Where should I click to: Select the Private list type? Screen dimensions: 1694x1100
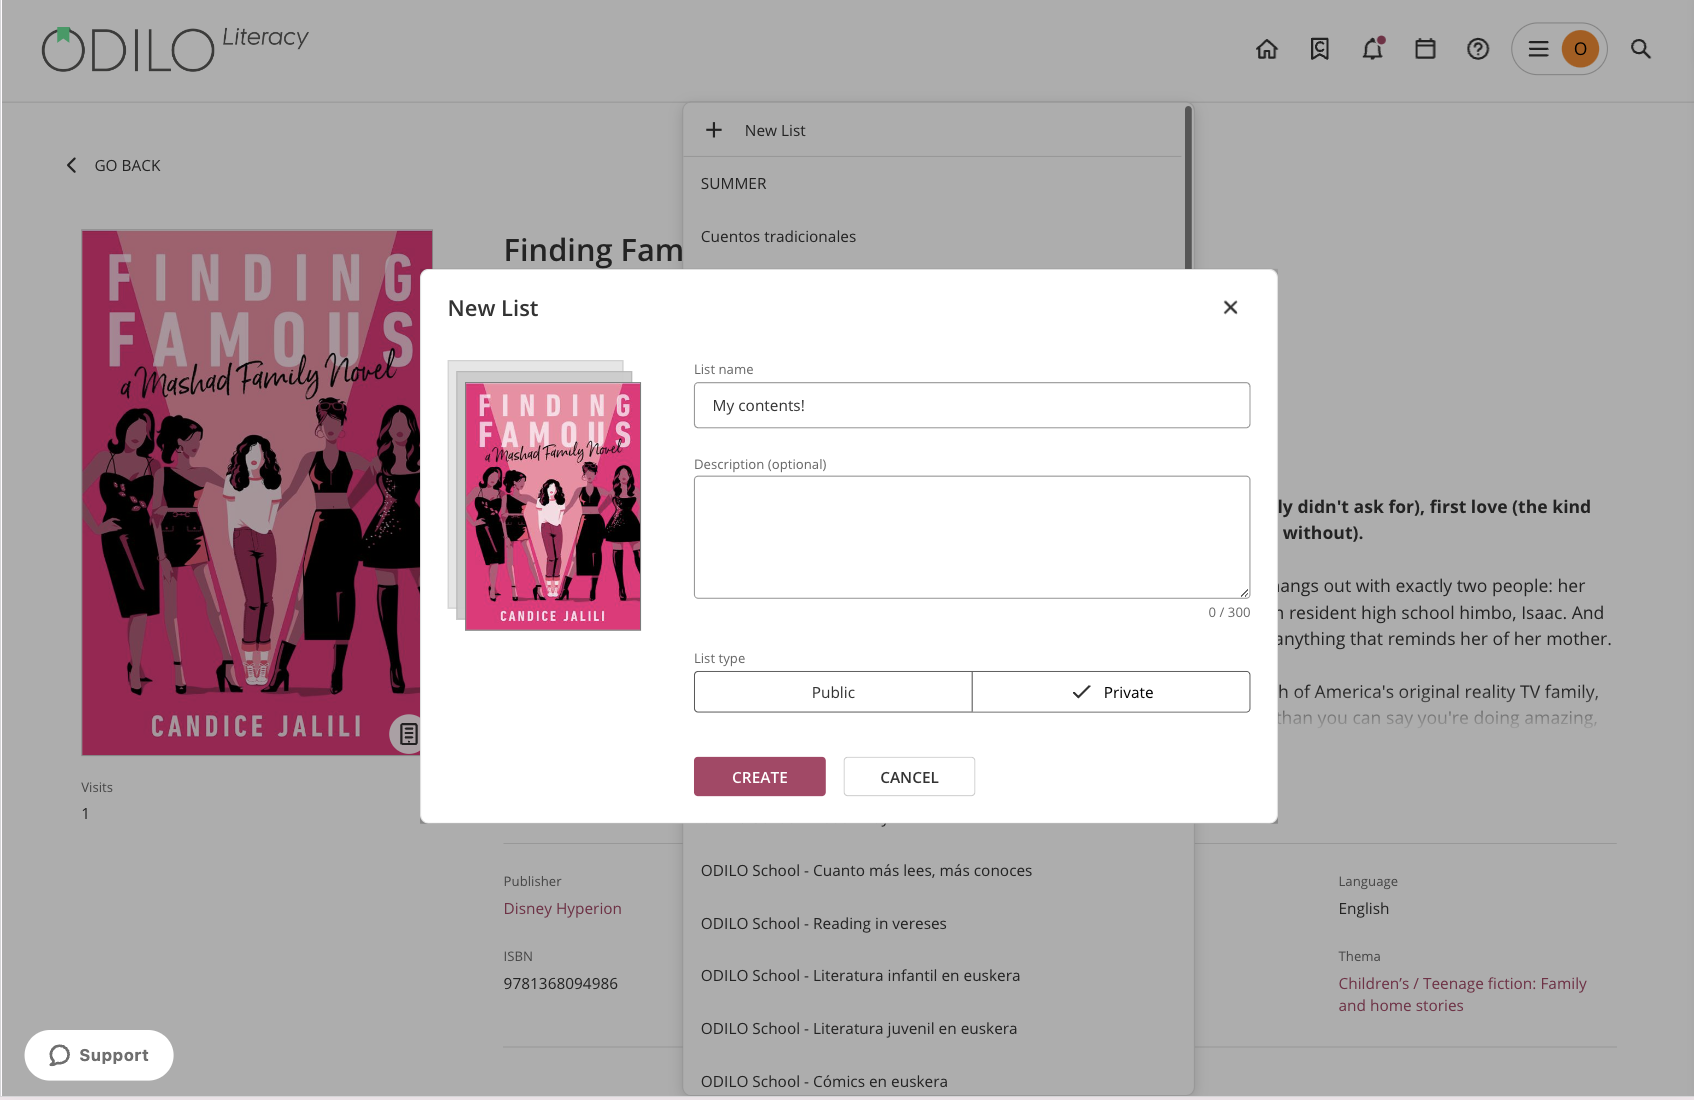(1111, 692)
